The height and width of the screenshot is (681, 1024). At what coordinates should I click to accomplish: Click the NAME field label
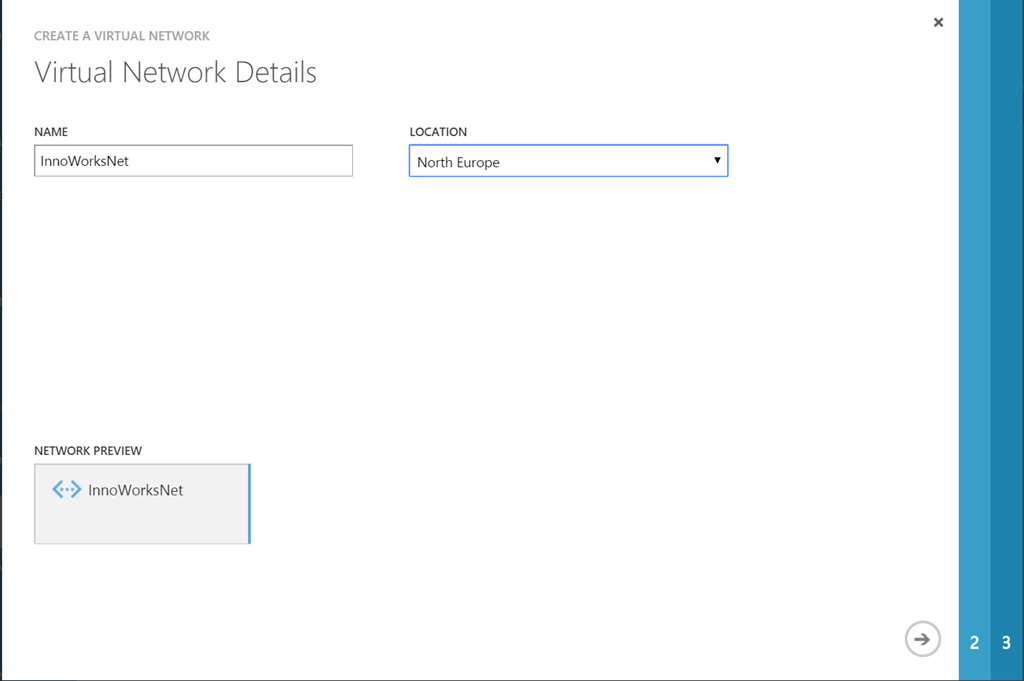[x=51, y=132]
